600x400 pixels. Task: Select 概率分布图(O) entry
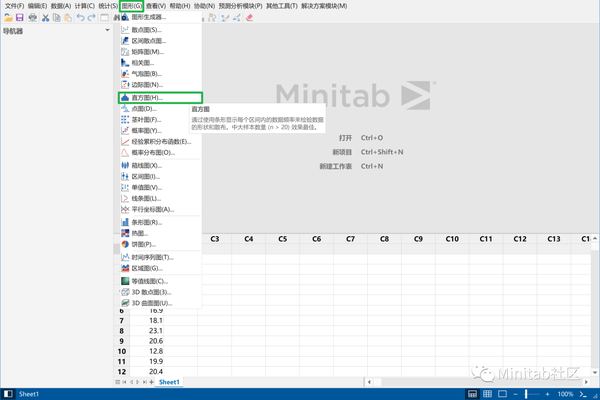point(160,153)
